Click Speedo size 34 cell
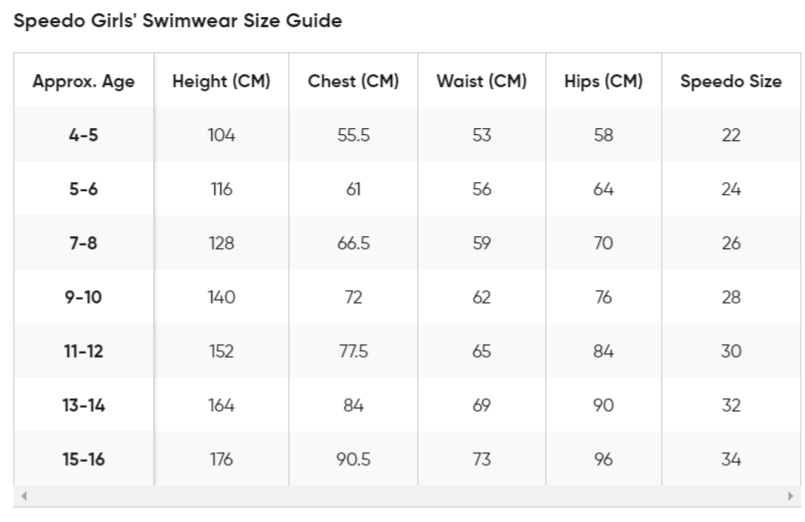The image size is (805, 522). point(731,459)
